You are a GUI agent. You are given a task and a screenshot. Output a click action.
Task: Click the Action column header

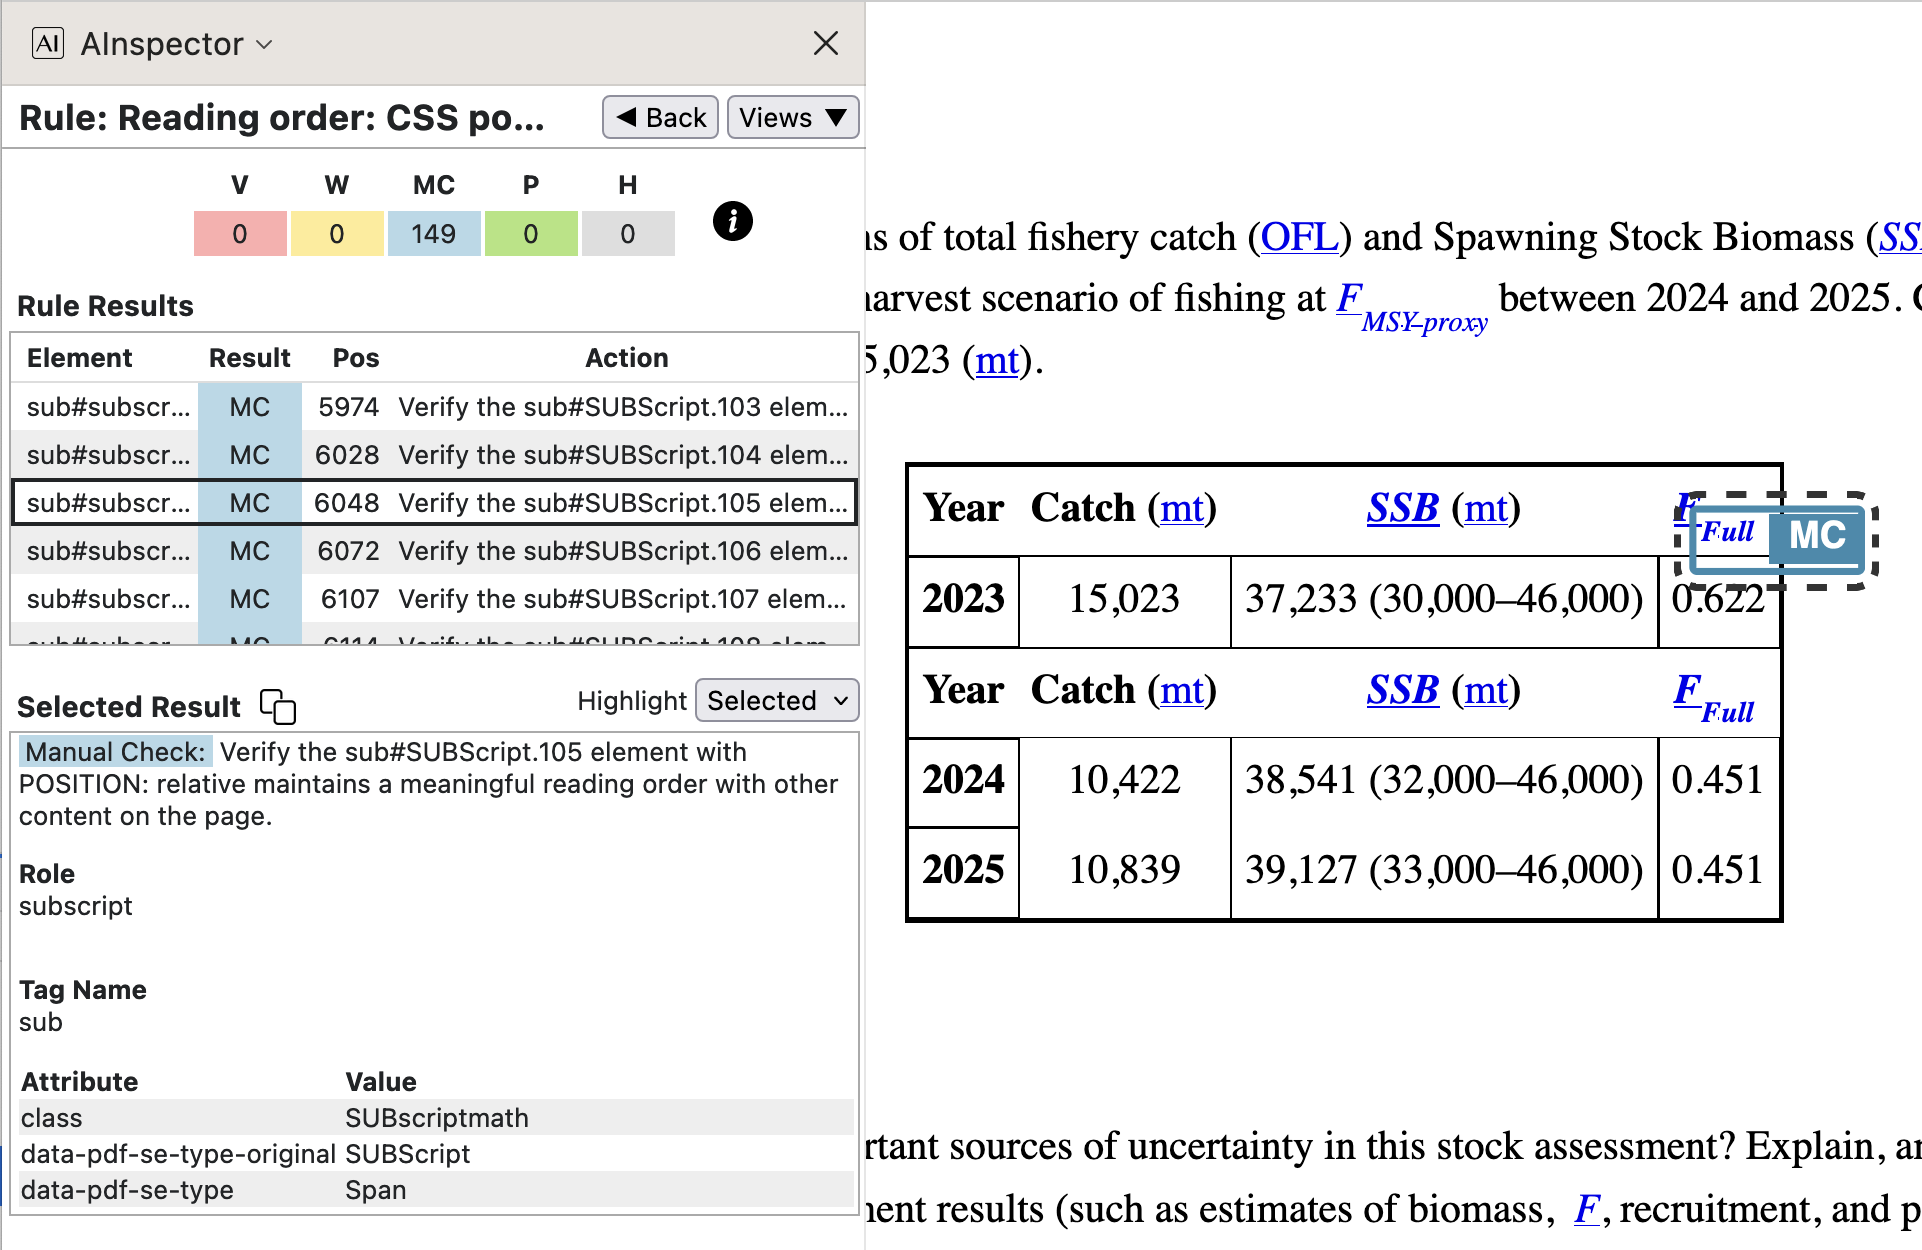coord(626,358)
